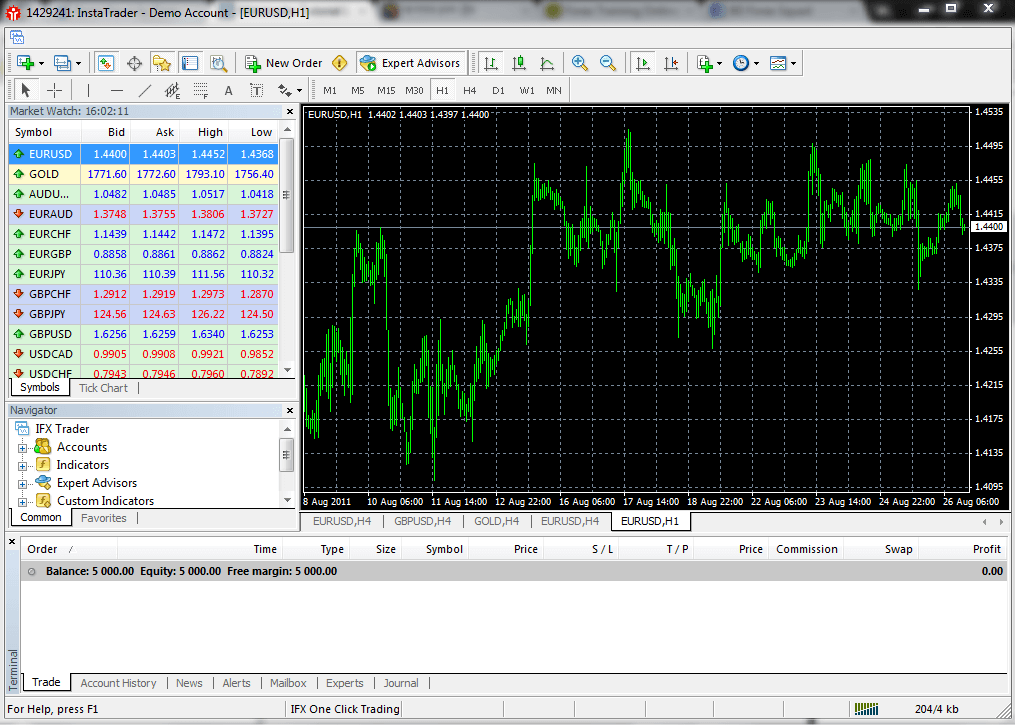This screenshot has height=725, width=1015.
Task: Select the EURGBP row in Market Watch
Action: (x=50, y=254)
